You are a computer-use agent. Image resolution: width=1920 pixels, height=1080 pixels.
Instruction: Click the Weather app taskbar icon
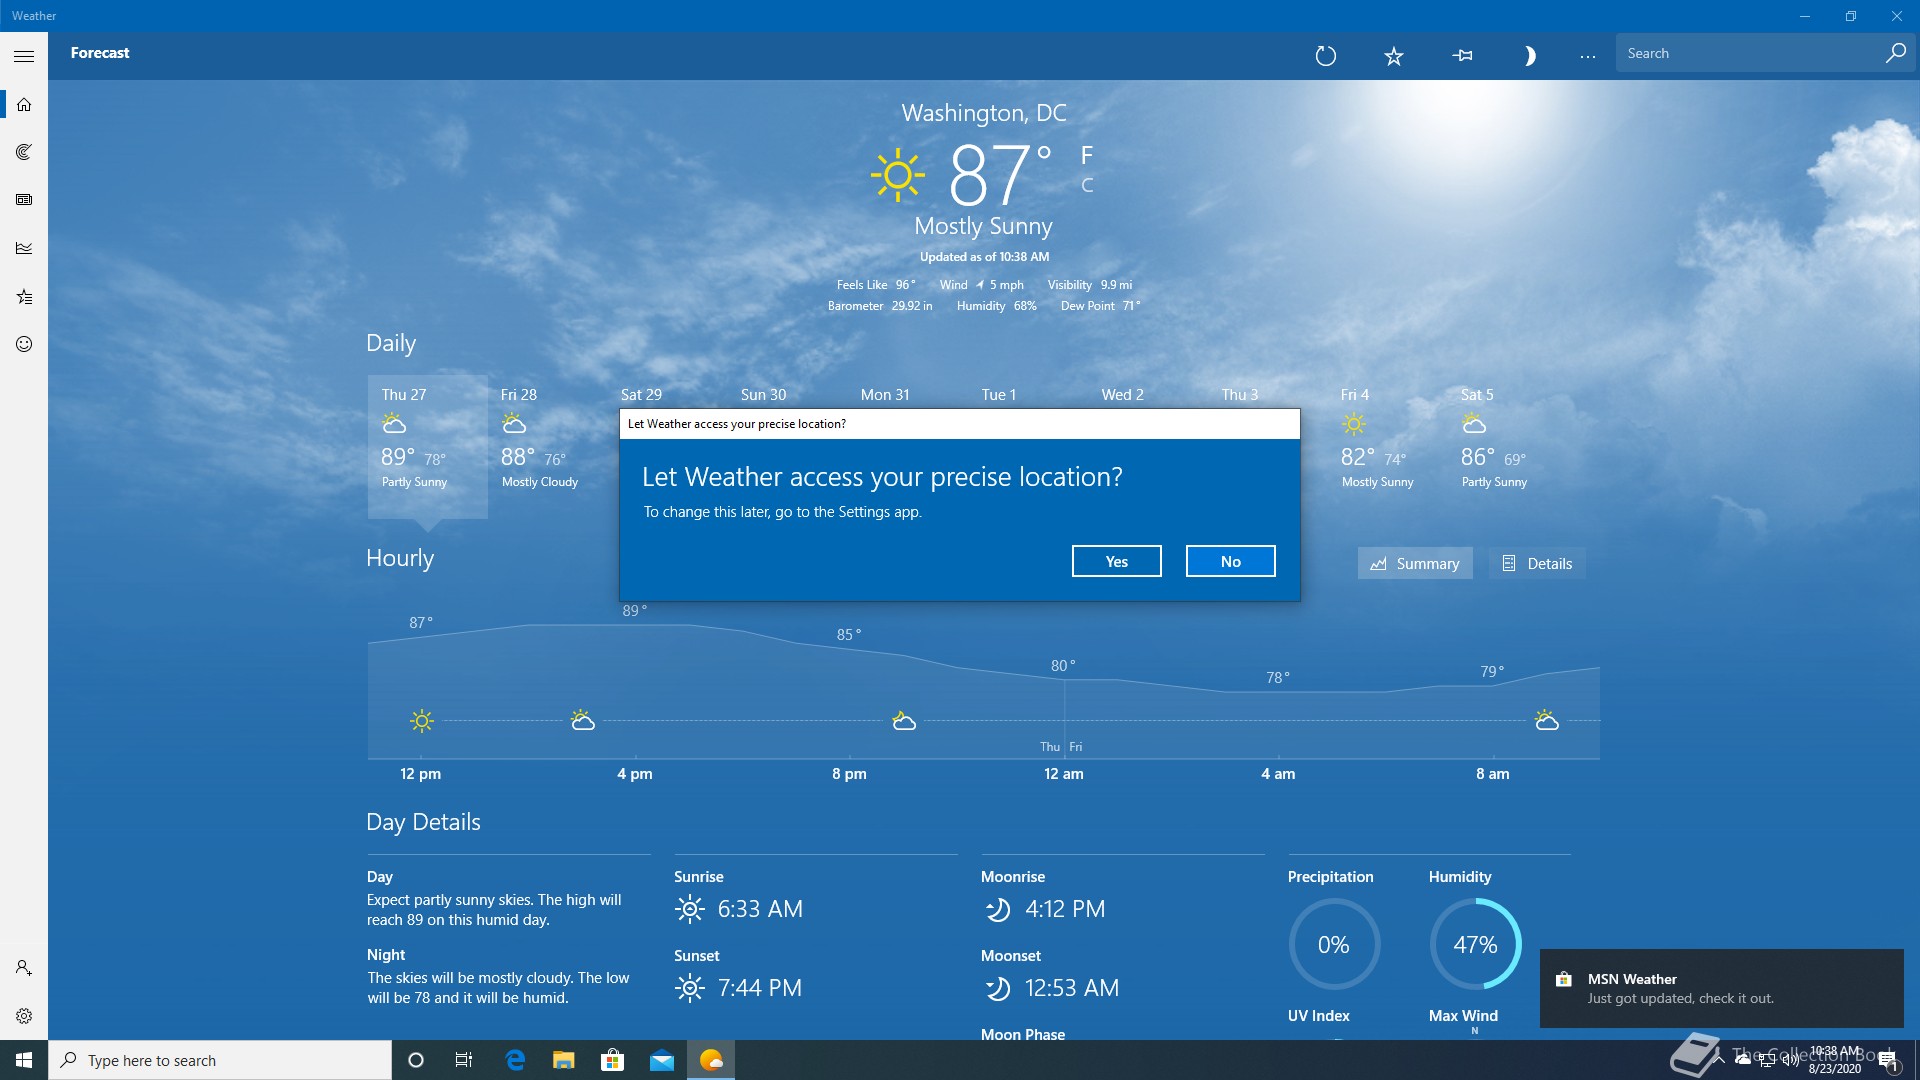[711, 1060]
